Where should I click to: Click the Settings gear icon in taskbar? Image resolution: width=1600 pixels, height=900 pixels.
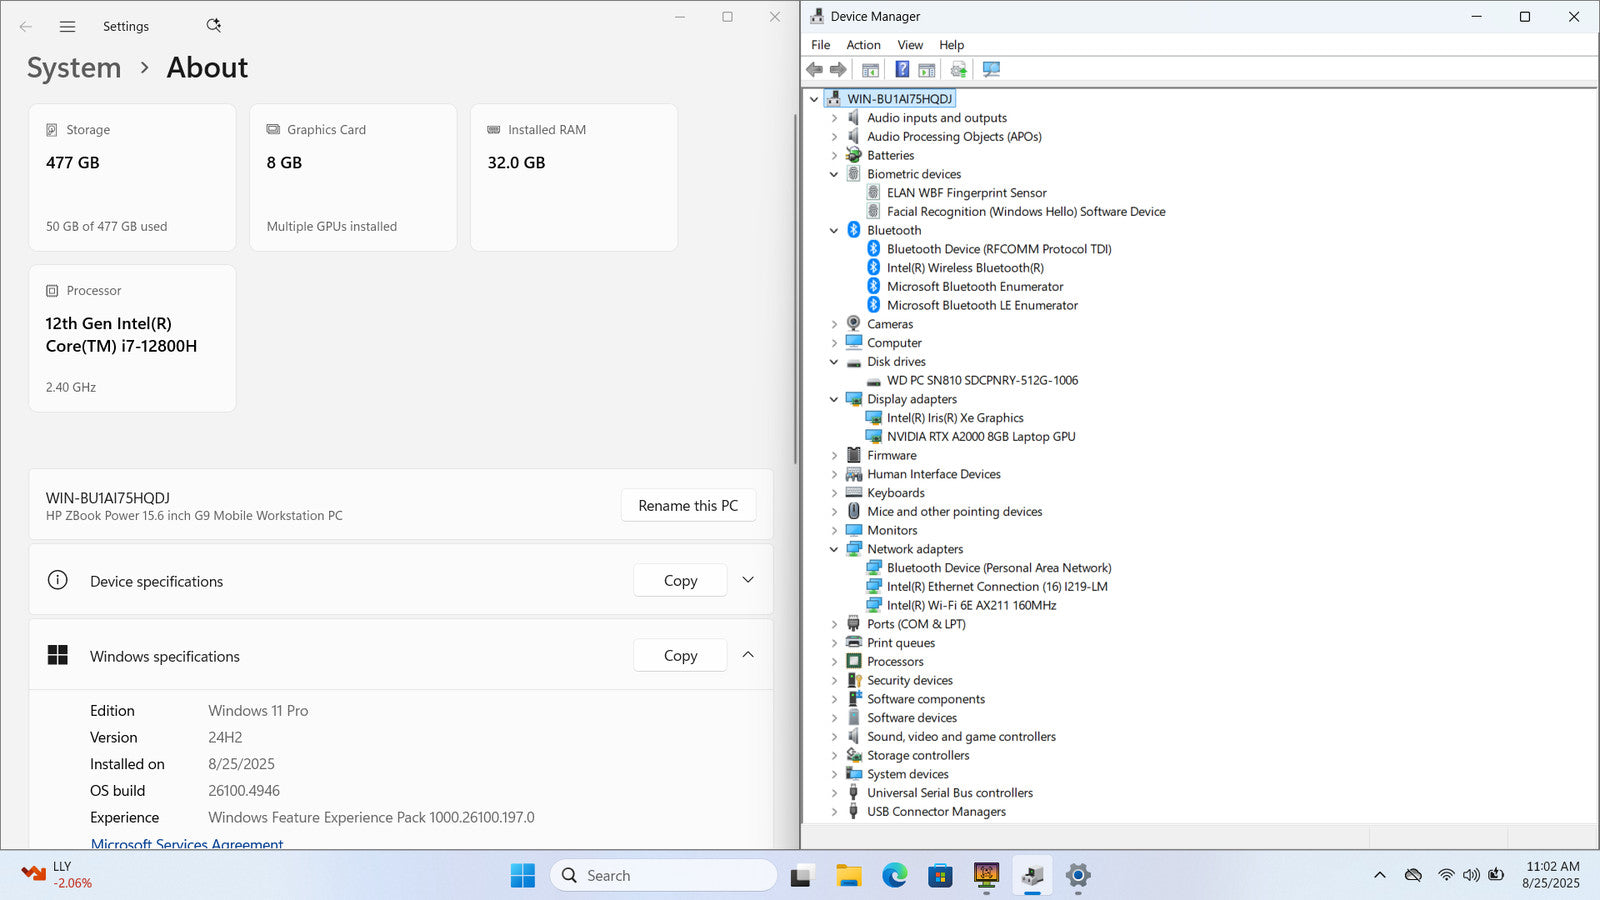1078,875
